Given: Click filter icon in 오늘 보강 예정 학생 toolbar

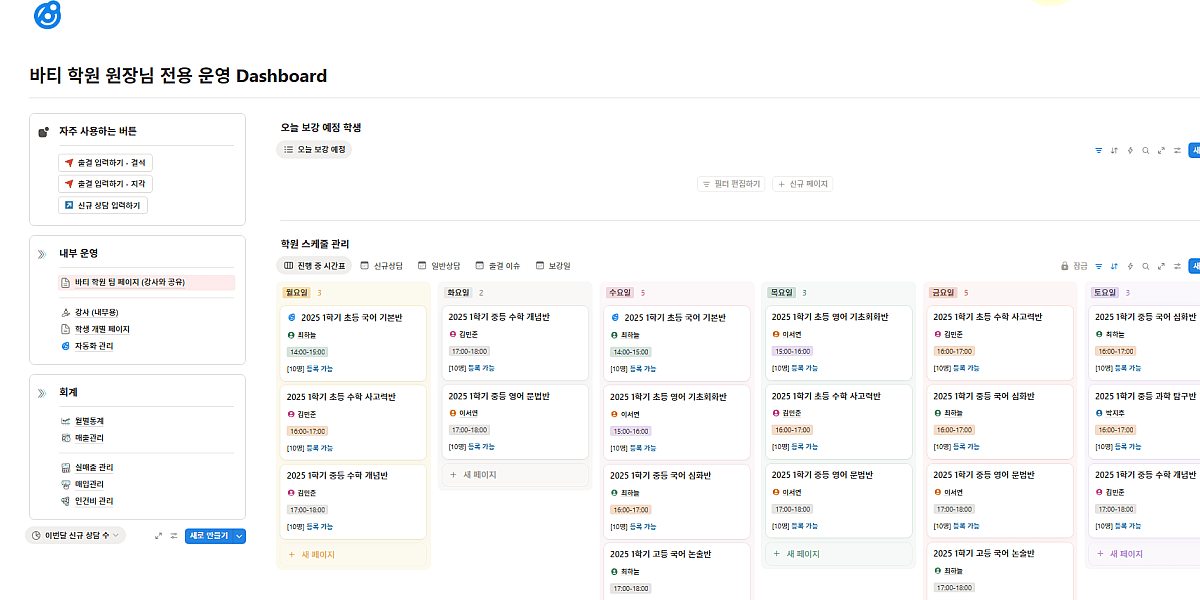Looking at the screenshot, I should point(1099,151).
